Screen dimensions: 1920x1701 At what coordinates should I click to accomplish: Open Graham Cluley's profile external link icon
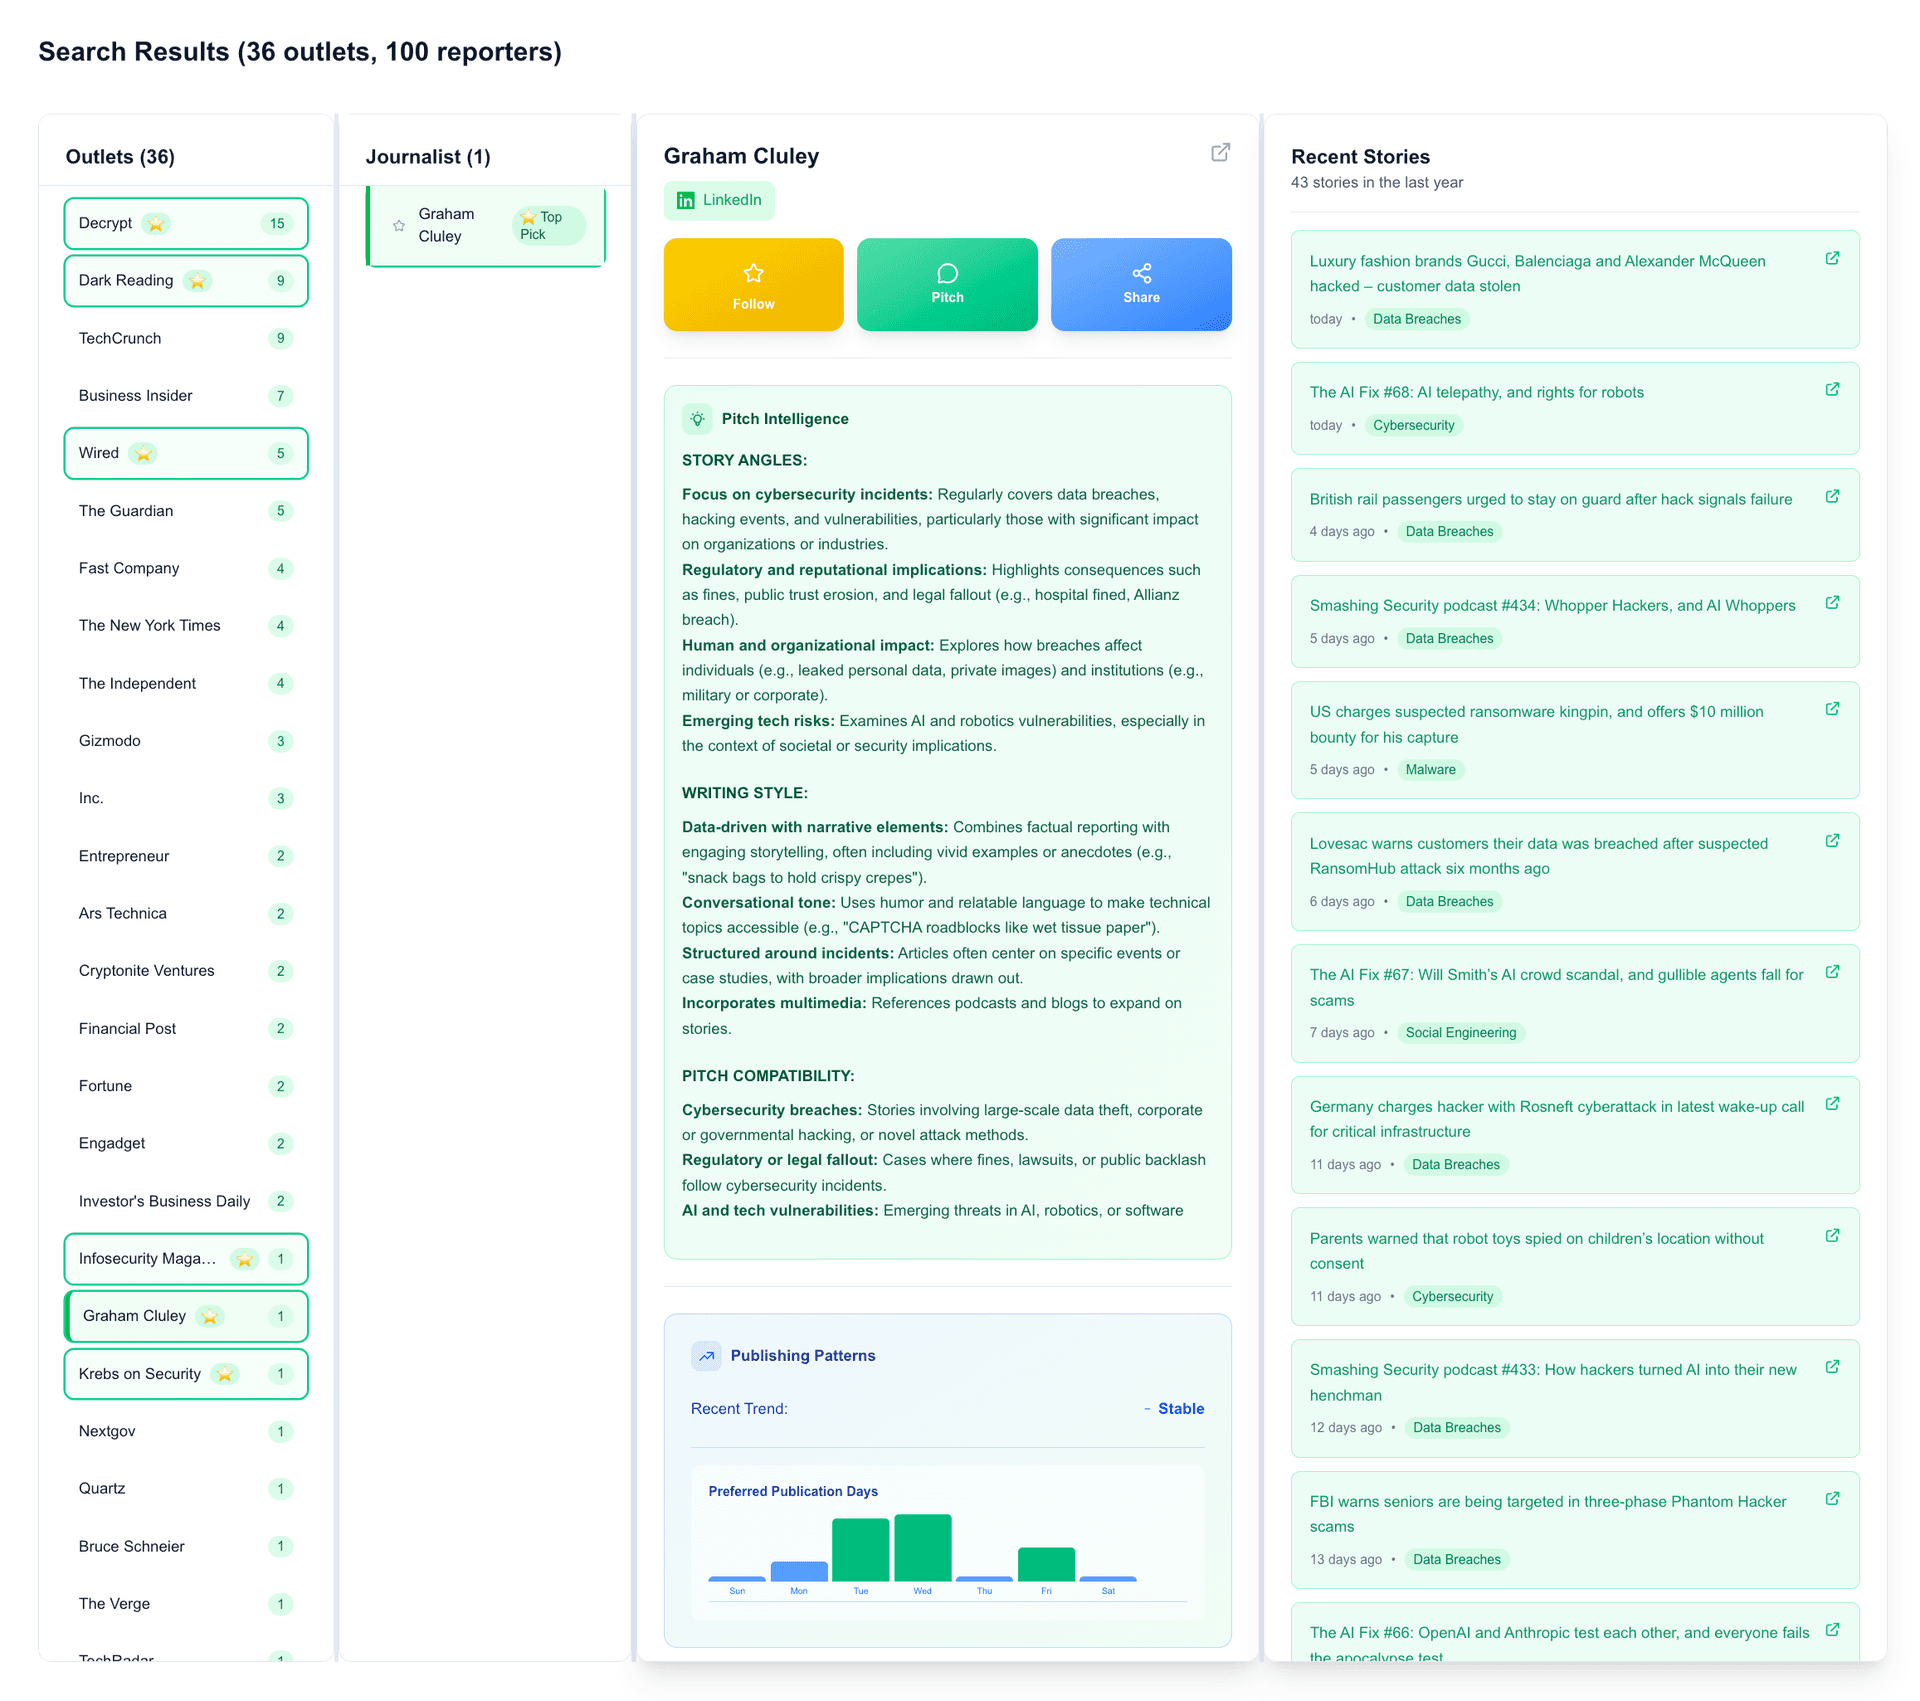coord(1220,152)
